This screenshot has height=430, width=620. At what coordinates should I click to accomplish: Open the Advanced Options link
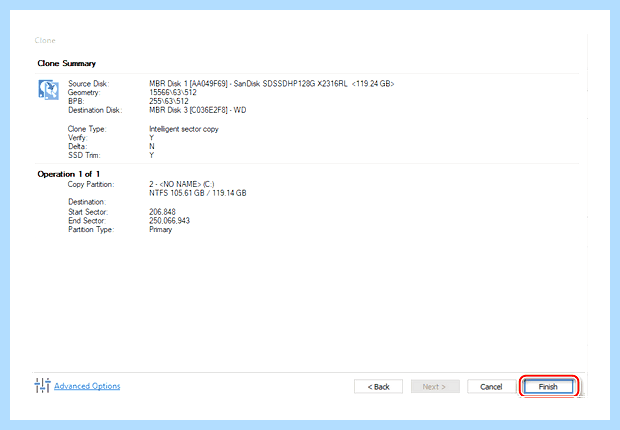[x=87, y=386]
